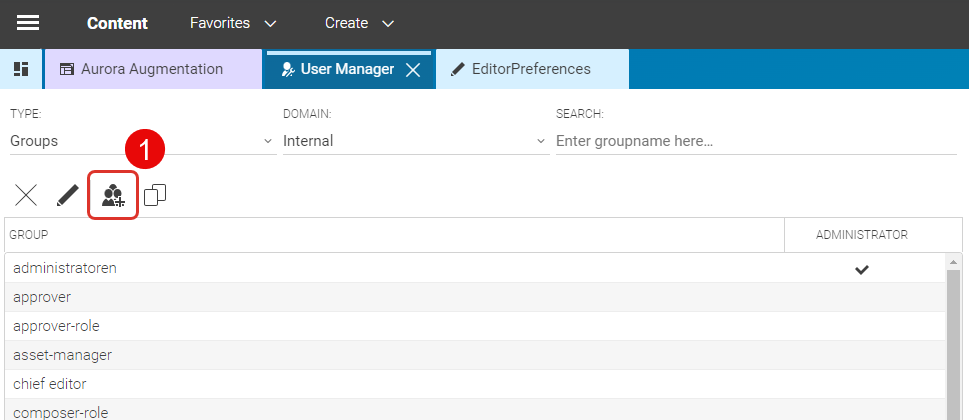Open the Type dropdown showing Groups
The width and height of the screenshot is (969, 420).
pyautogui.click(x=141, y=141)
